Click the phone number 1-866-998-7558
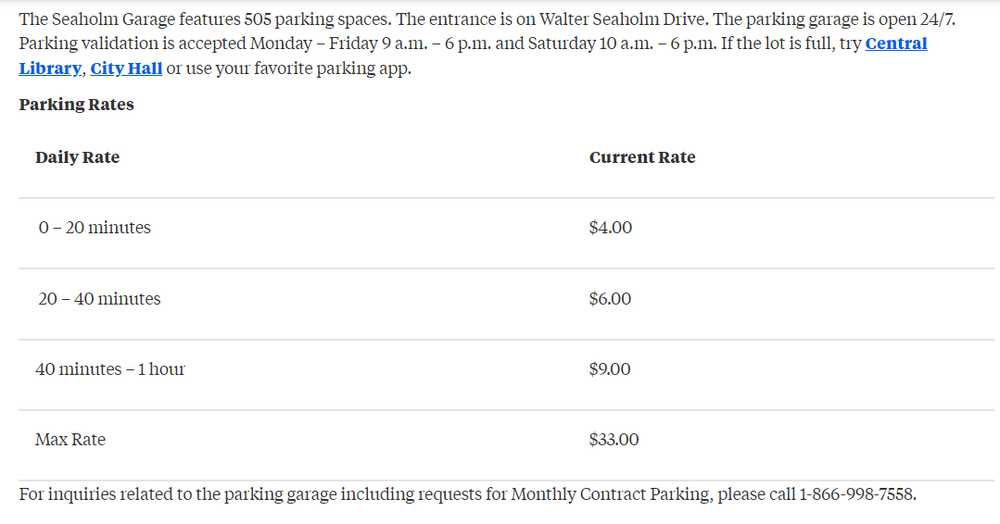This screenshot has height=524, width=1000. tap(856, 494)
